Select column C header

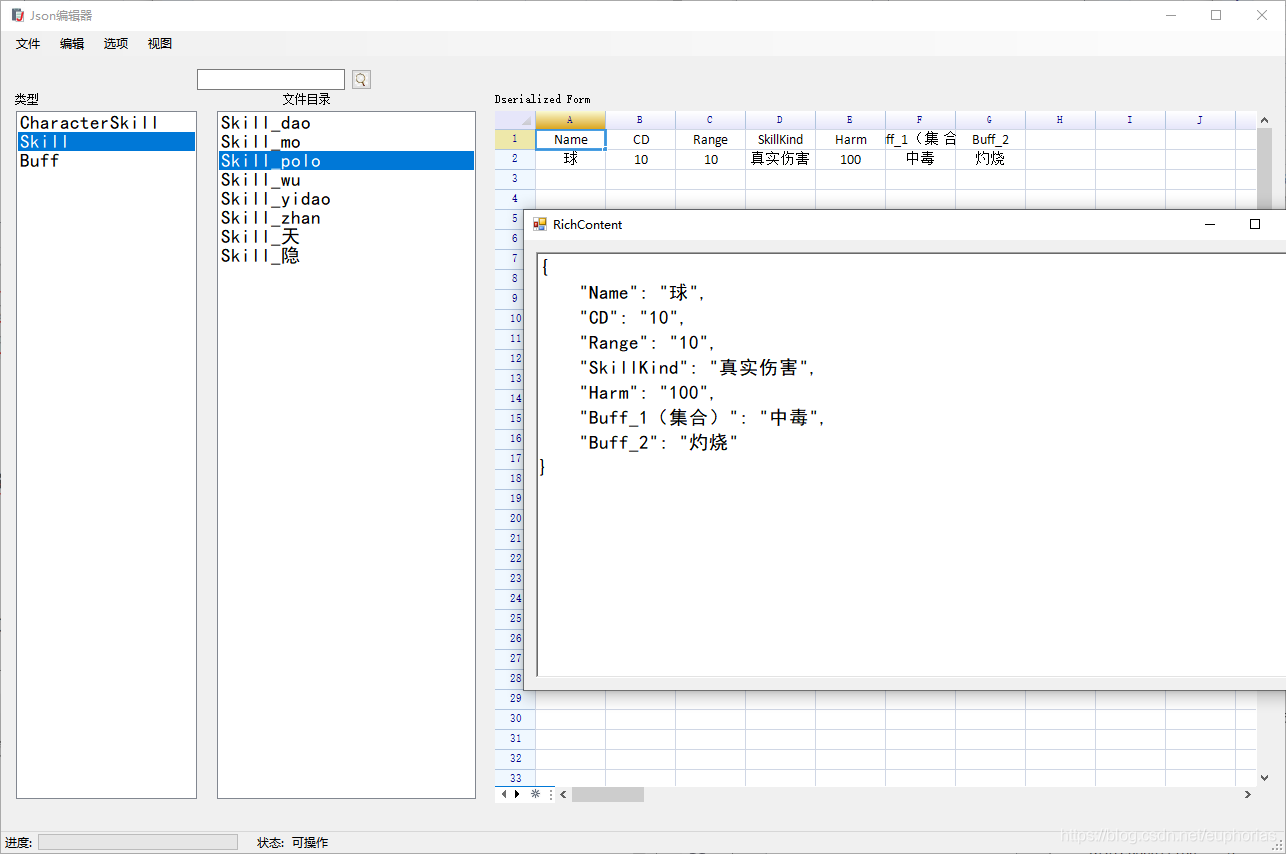(710, 120)
